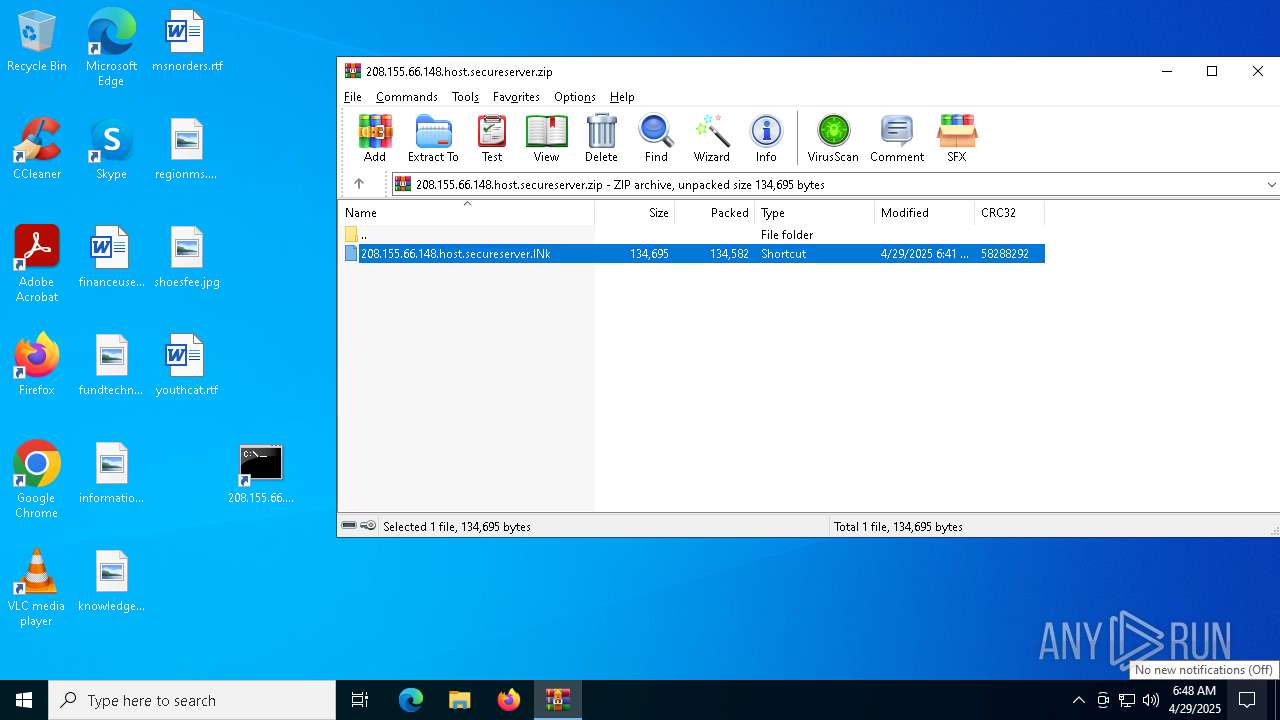This screenshot has width=1280, height=720.
Task: Open the Options menu
Action: pyautogui.click(x=575, y=97)
